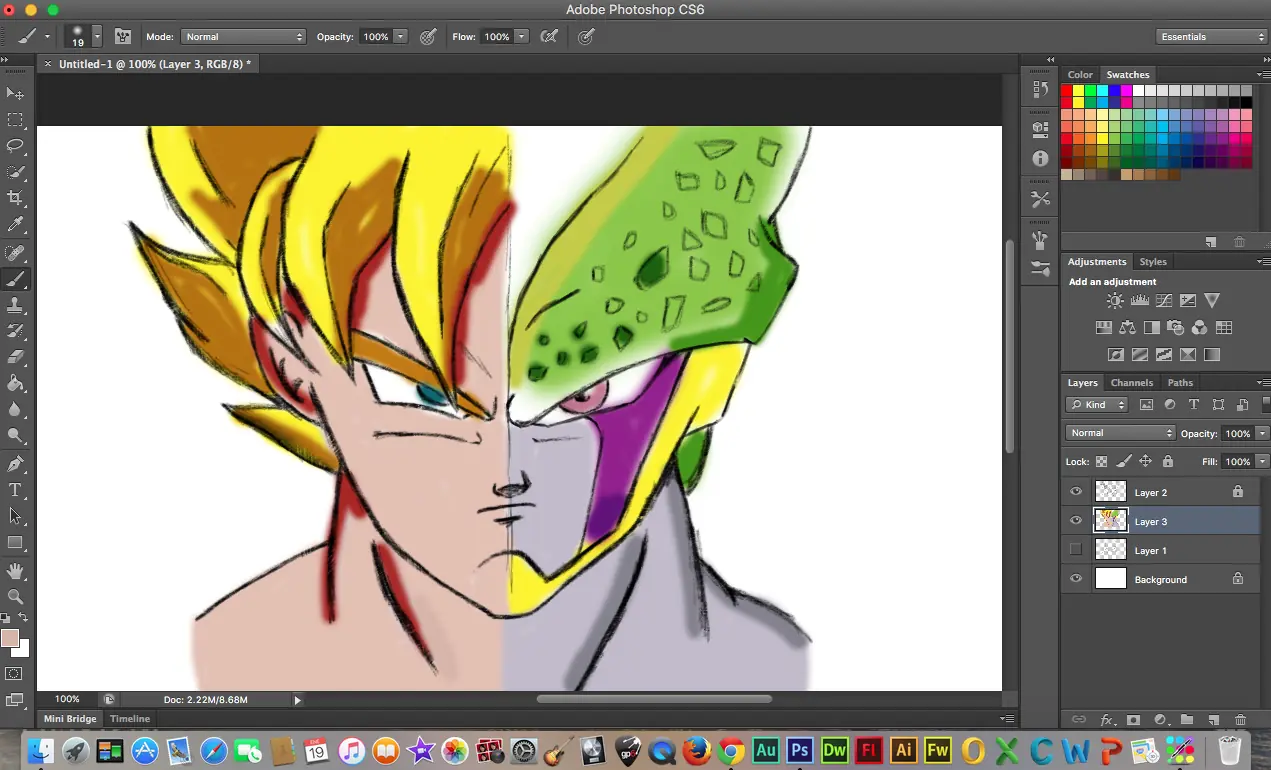Select the Background layer row
This screenshot has width=1271, height=770.
tap(1160, 579)
